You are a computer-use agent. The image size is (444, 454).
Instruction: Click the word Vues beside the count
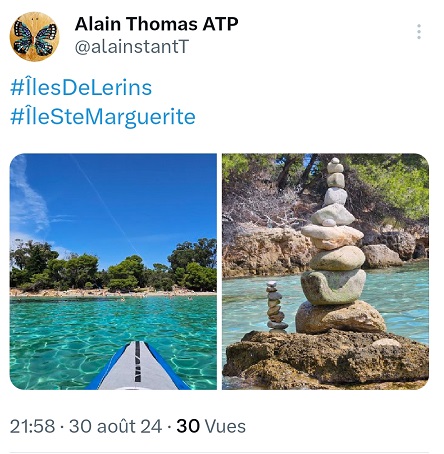[x=225, y=426]
